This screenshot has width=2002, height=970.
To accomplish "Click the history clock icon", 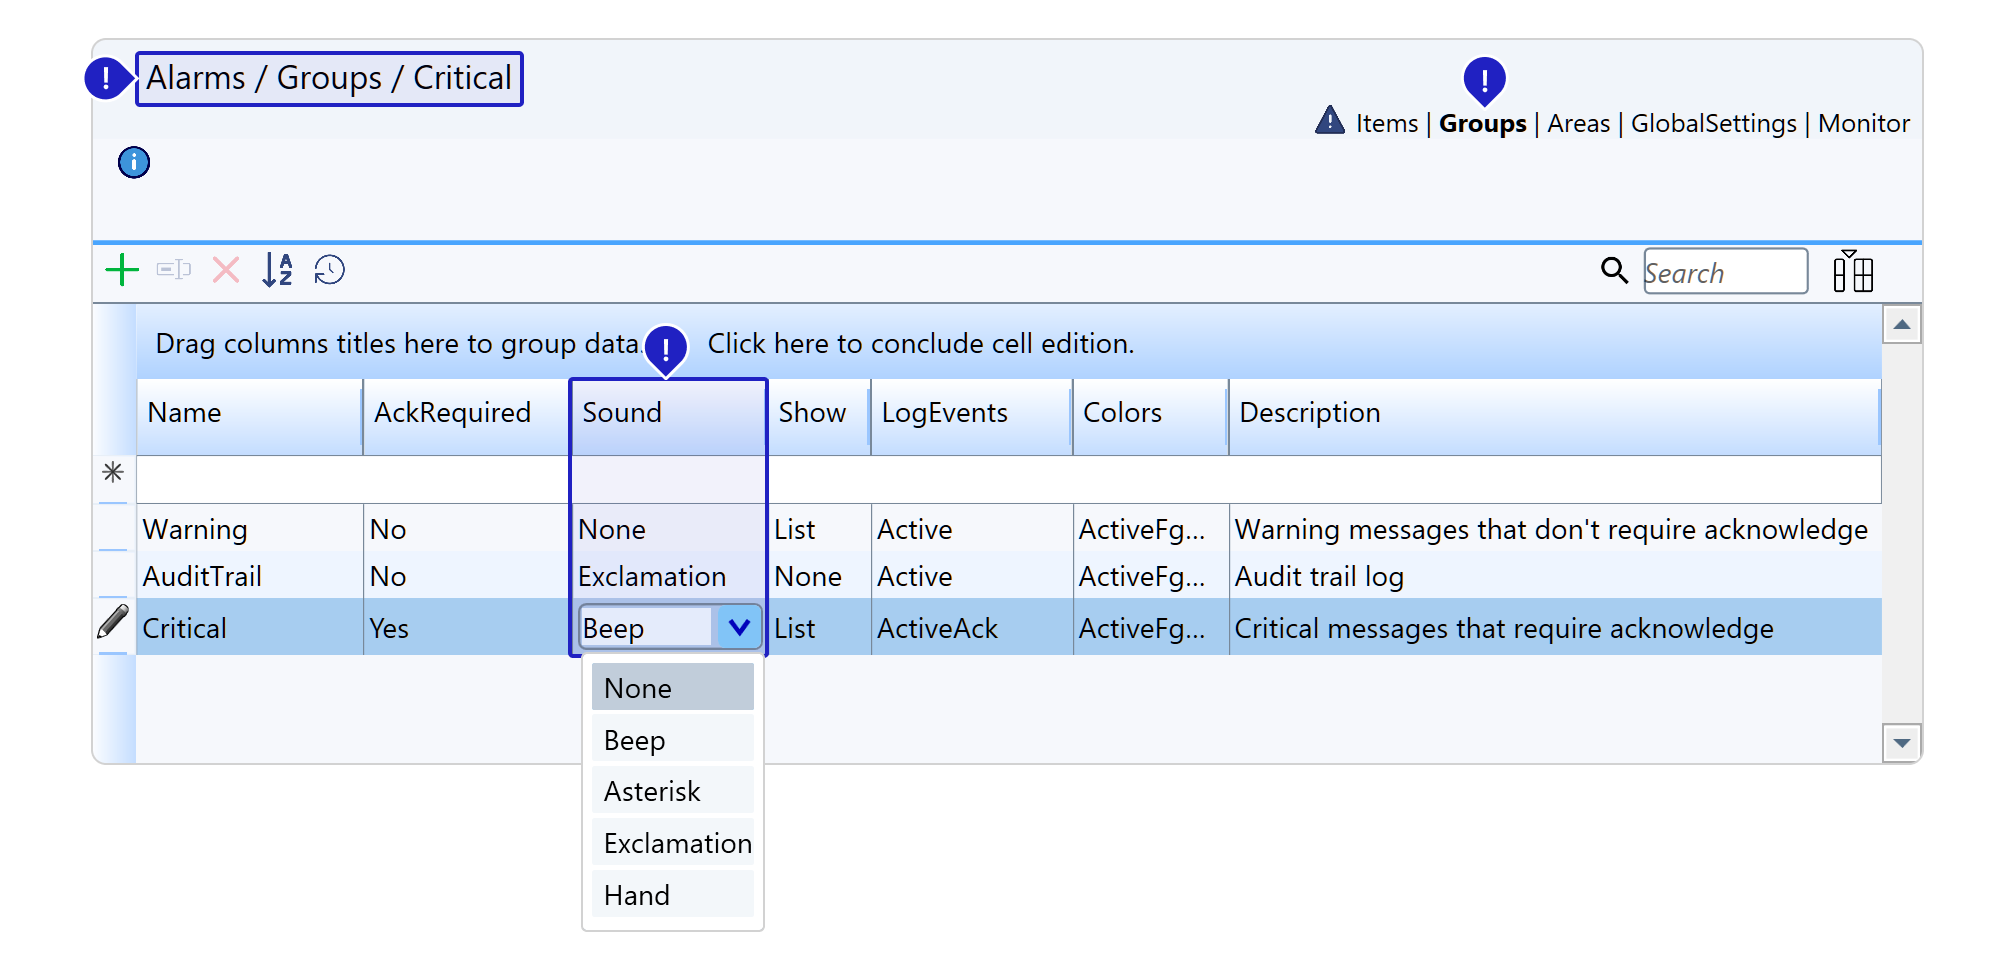I will point(329,270).
